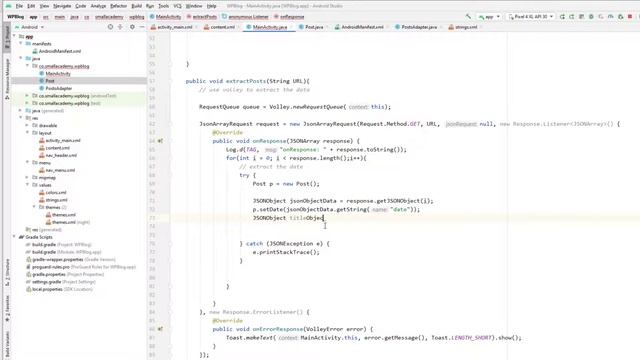Open the Build menu
640x360 pixels.
point(136,6)
